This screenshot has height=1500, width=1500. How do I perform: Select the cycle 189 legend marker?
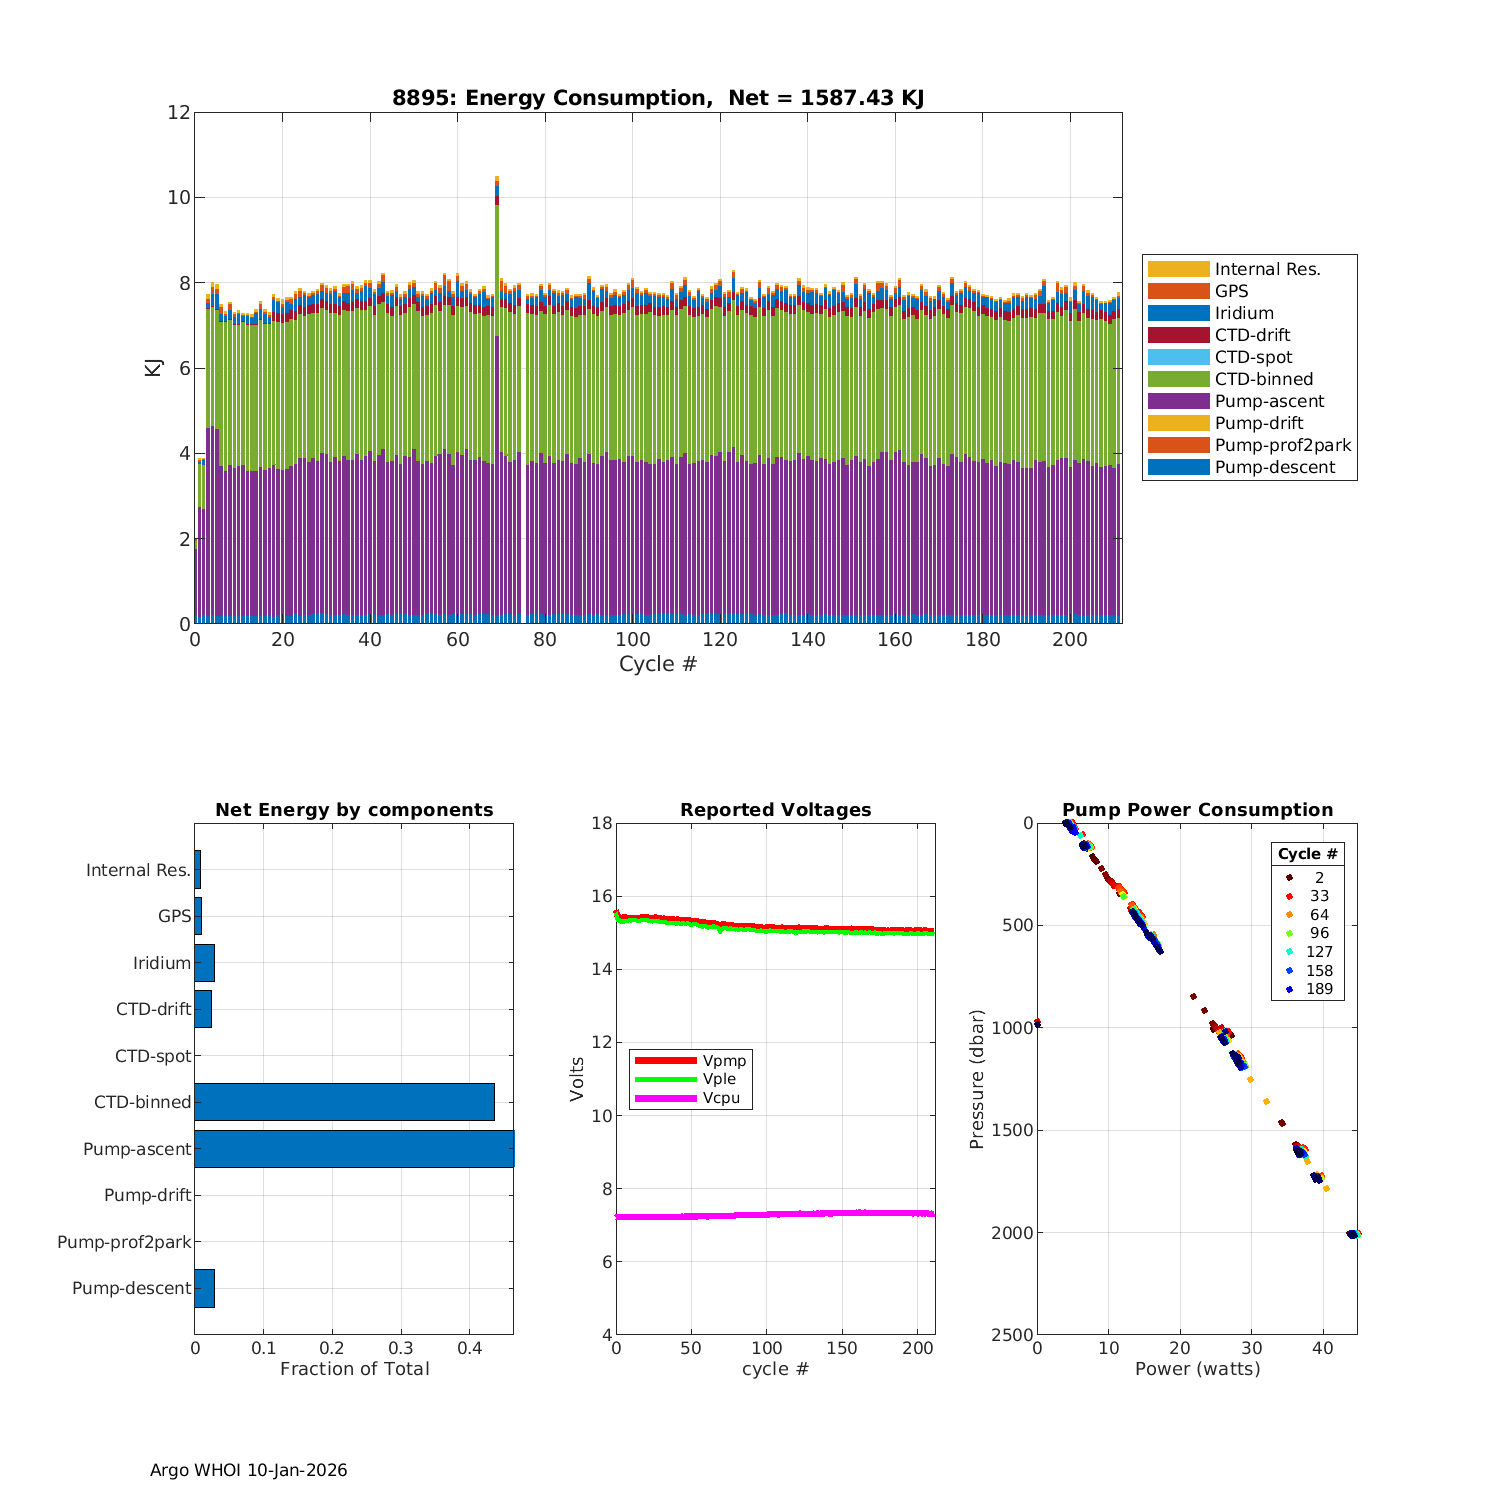(1289, 989)
